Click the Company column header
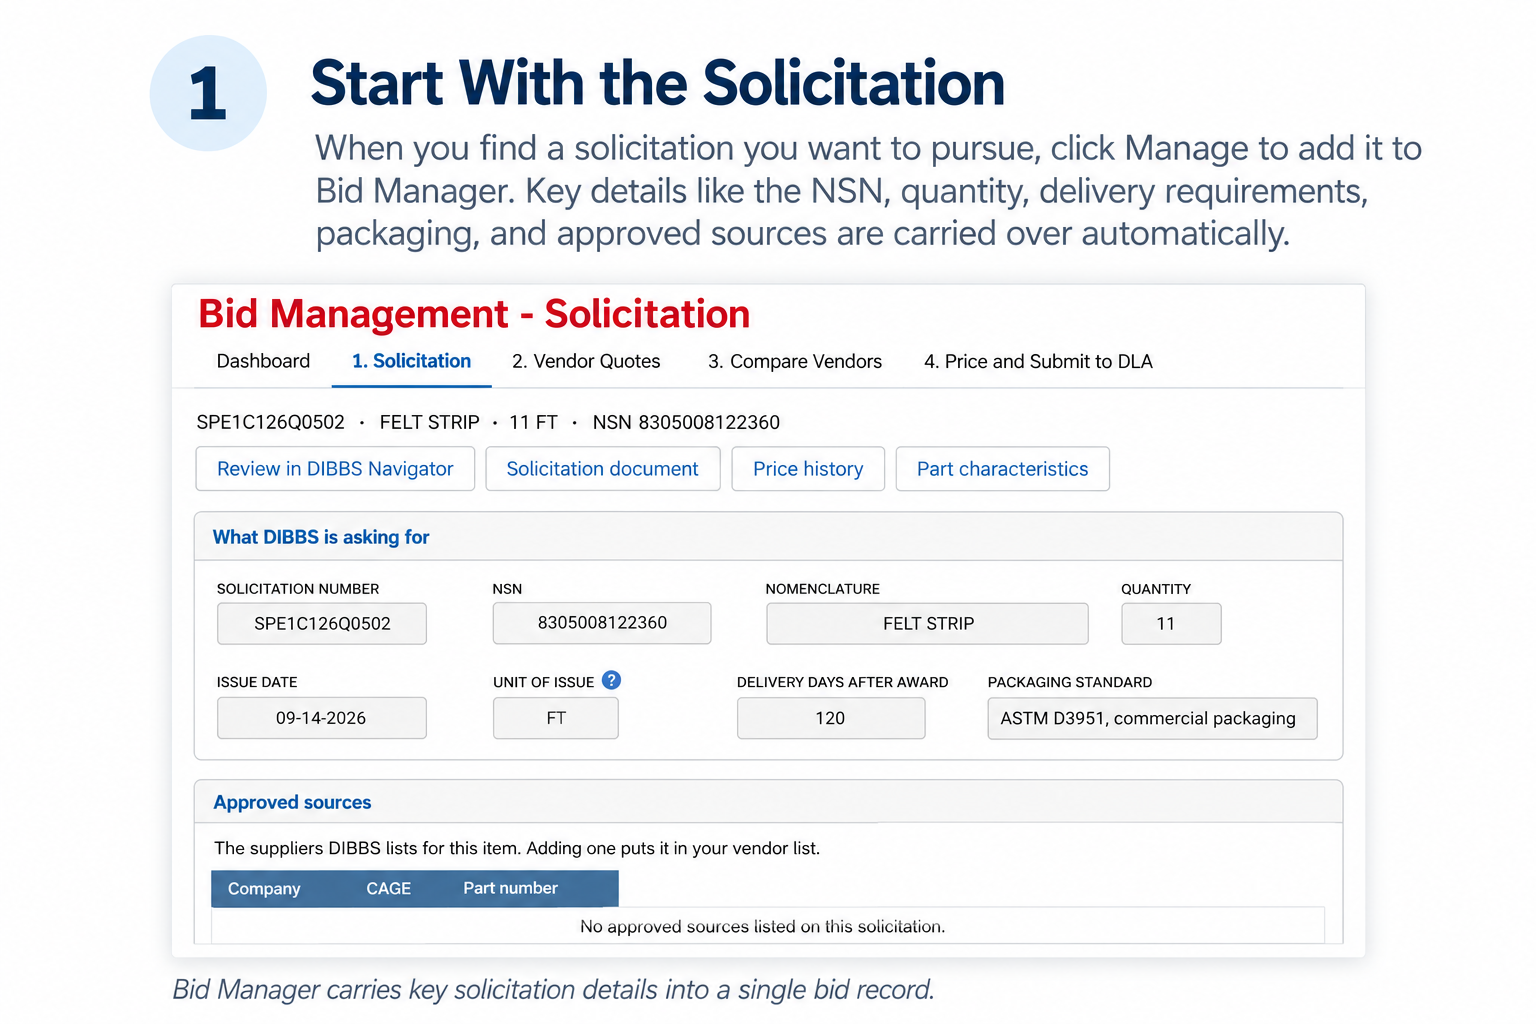 (264, 889)
